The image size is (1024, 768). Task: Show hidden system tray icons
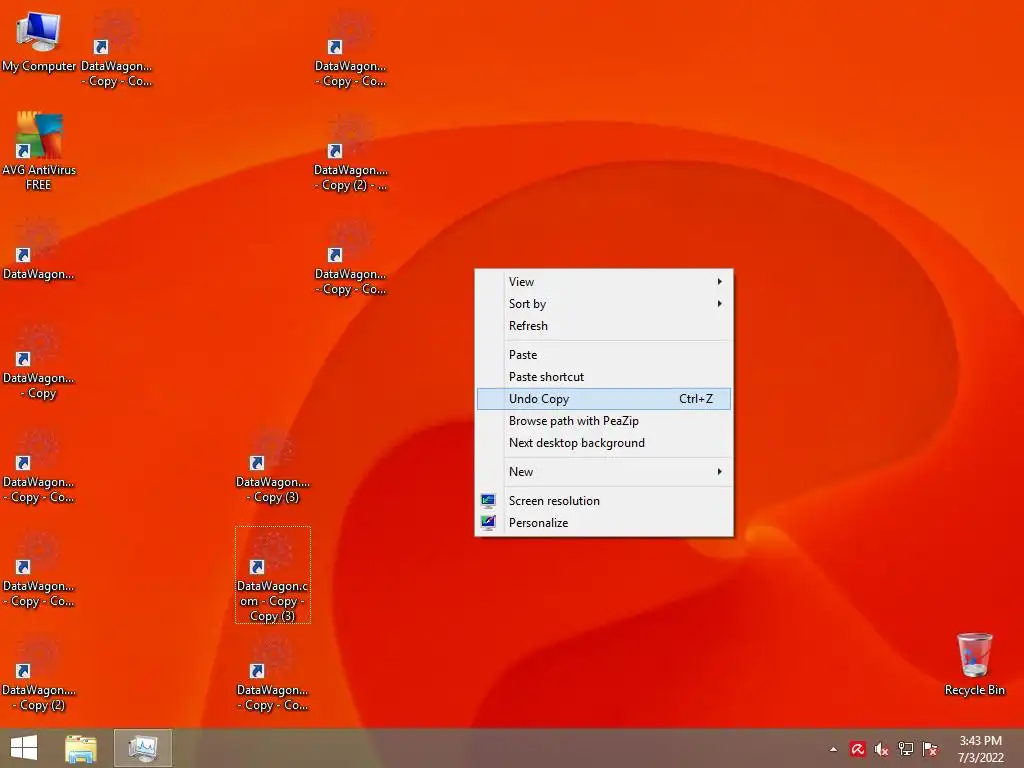833,749
